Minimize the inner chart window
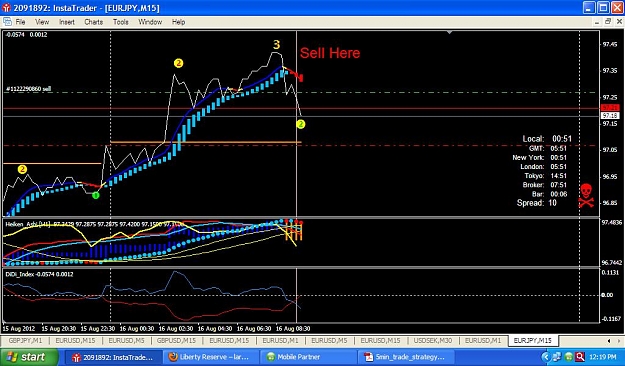Screen dimensions: 625x366 click(597, 22)
